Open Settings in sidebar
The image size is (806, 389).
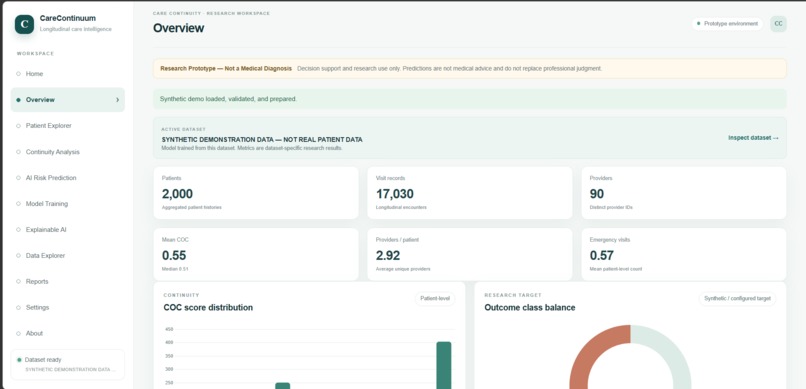68,307
